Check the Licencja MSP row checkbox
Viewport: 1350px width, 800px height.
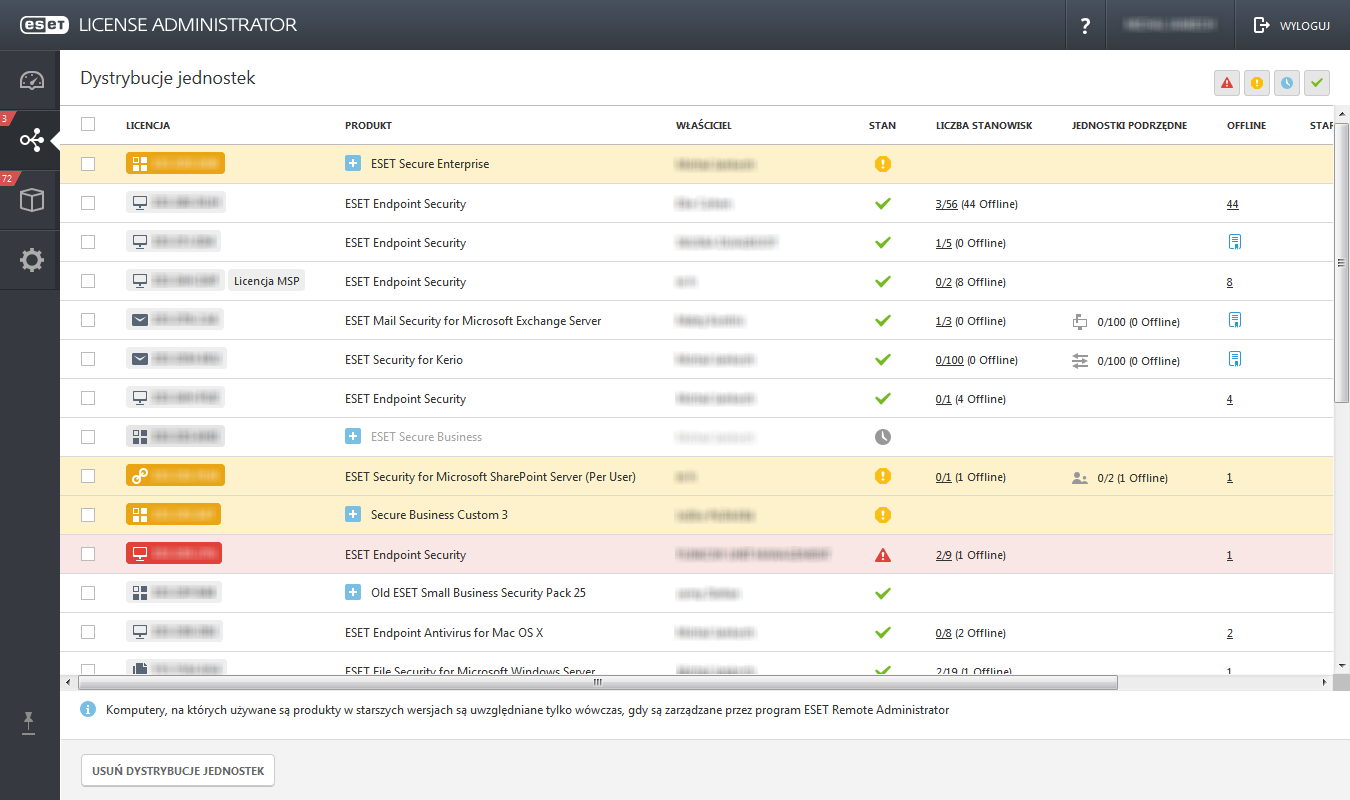tap(88, 281)
